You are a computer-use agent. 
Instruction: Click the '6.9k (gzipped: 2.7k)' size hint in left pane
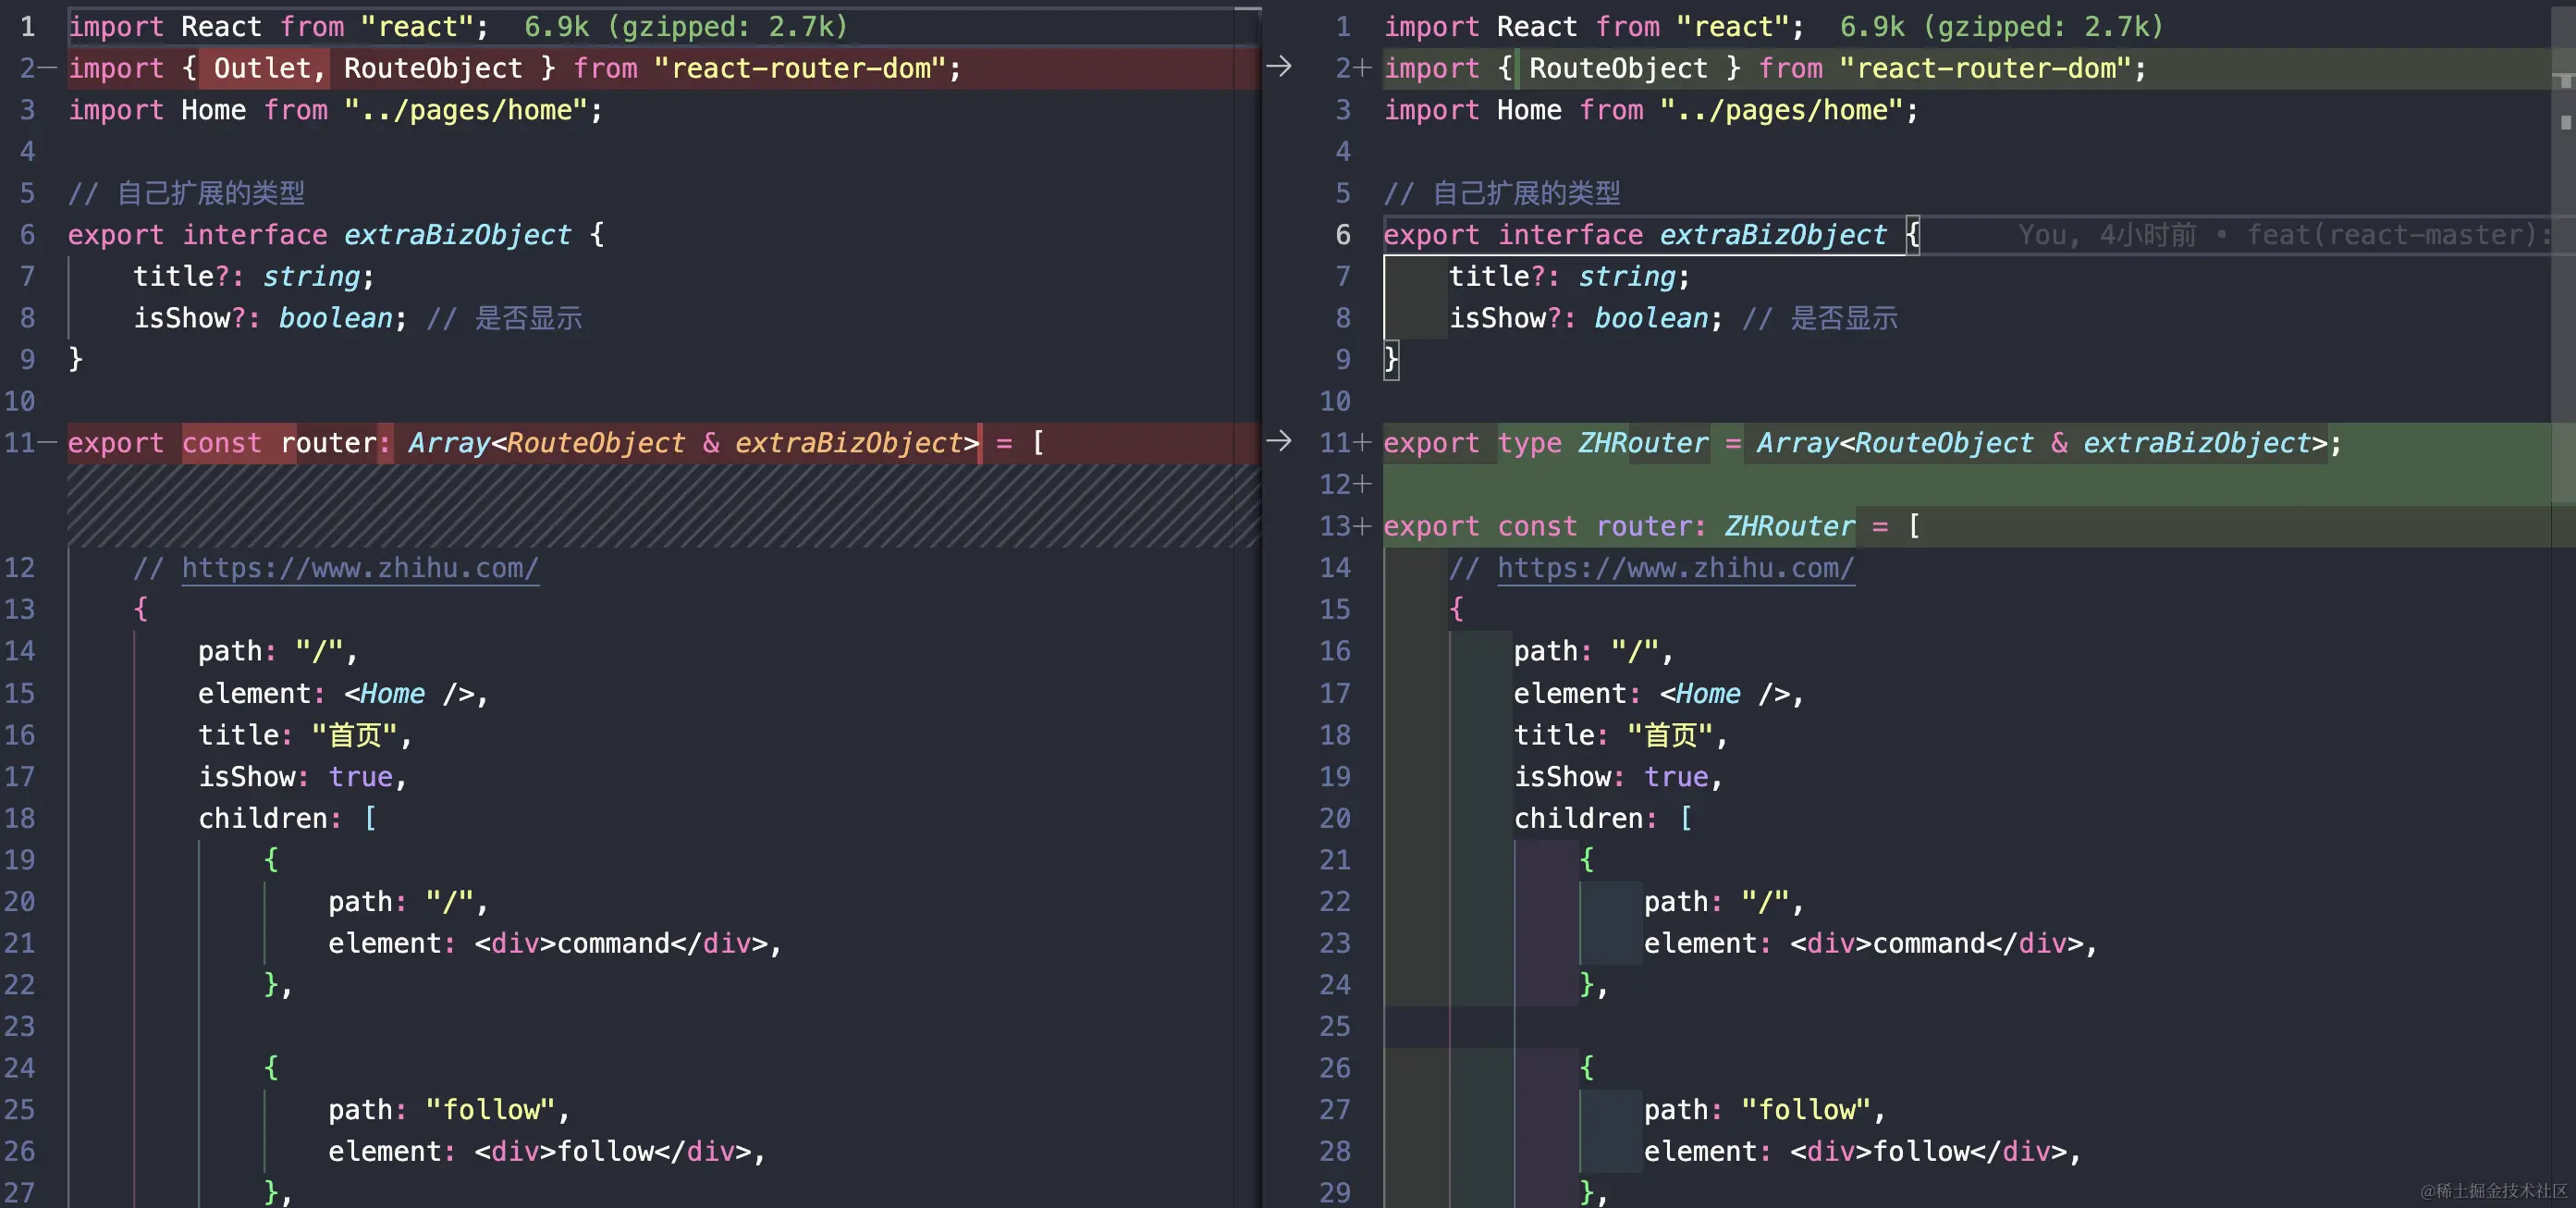click(x=686, y=27)
